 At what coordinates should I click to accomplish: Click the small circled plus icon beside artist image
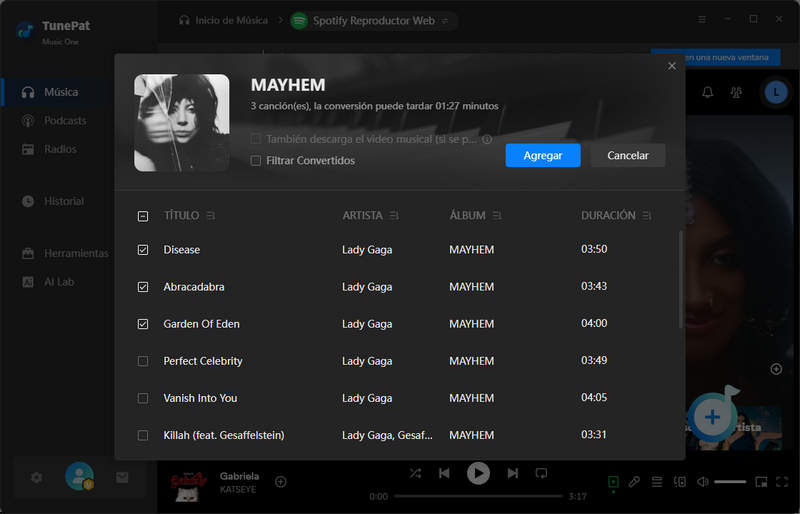(776, 369)
